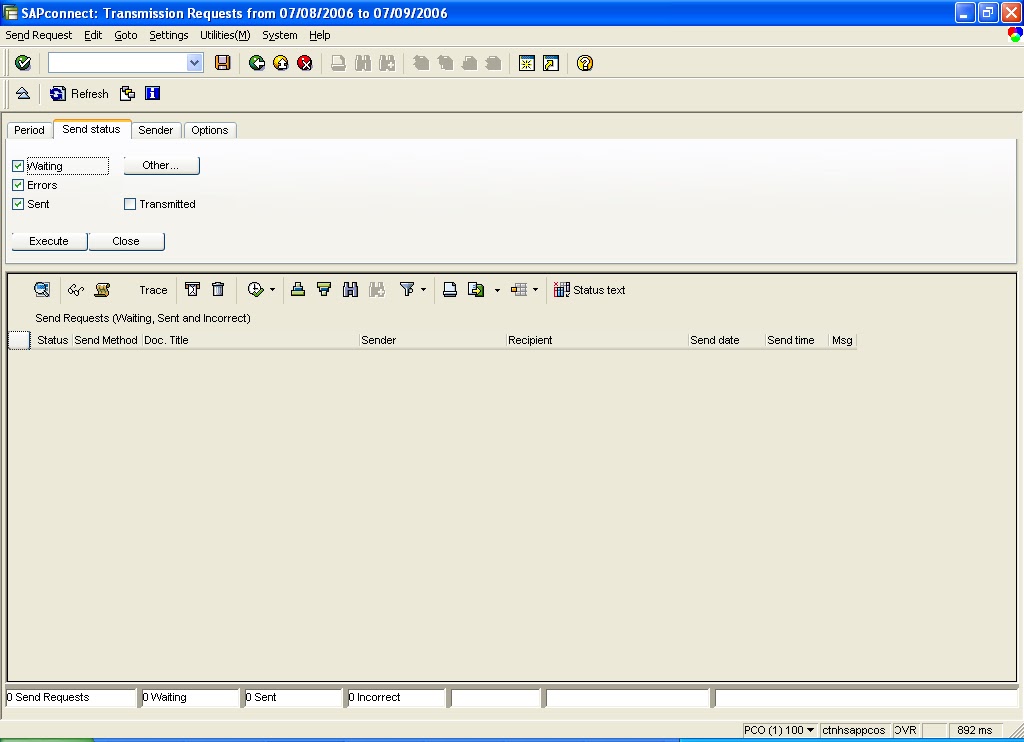Click the Status text button
1024x742 pixels.
(x=589, y=290)
